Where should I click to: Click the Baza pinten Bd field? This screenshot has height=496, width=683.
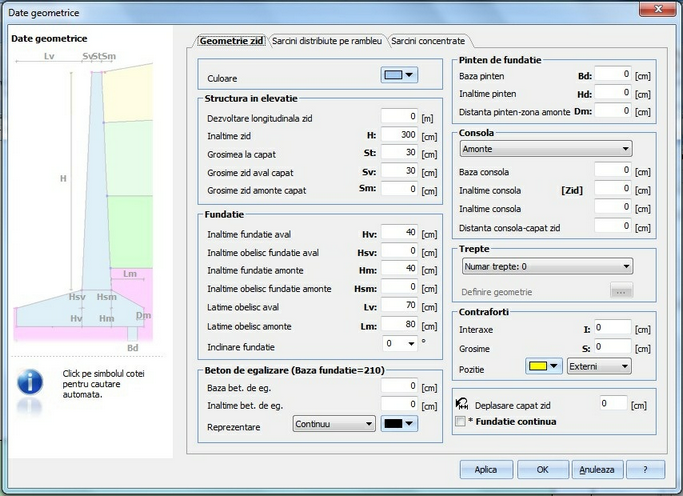613,74
